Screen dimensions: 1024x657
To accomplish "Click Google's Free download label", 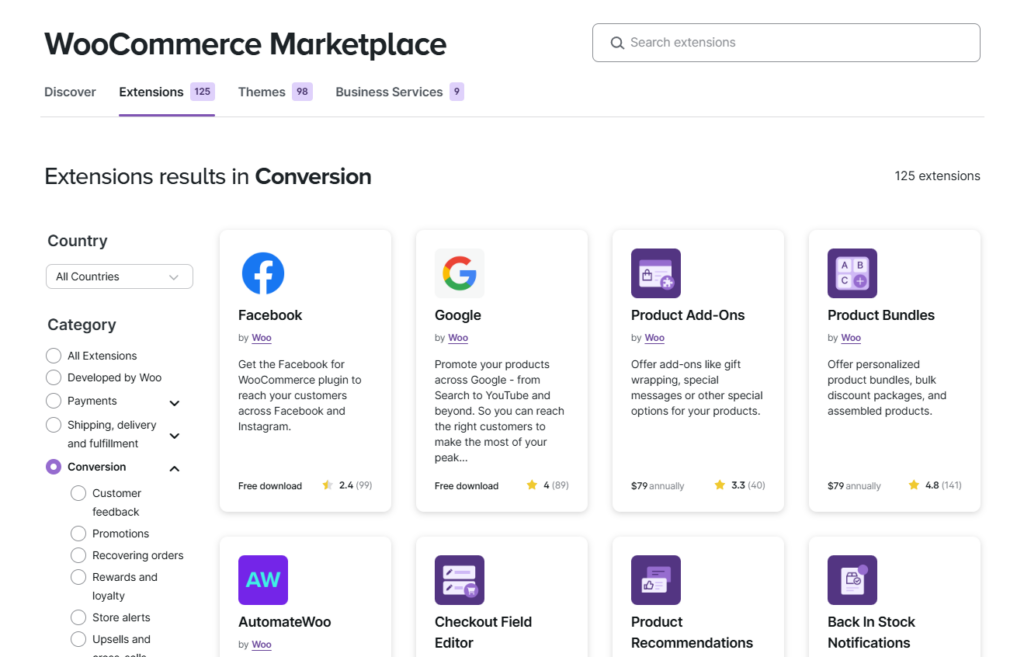I will (x=466, y=486).
